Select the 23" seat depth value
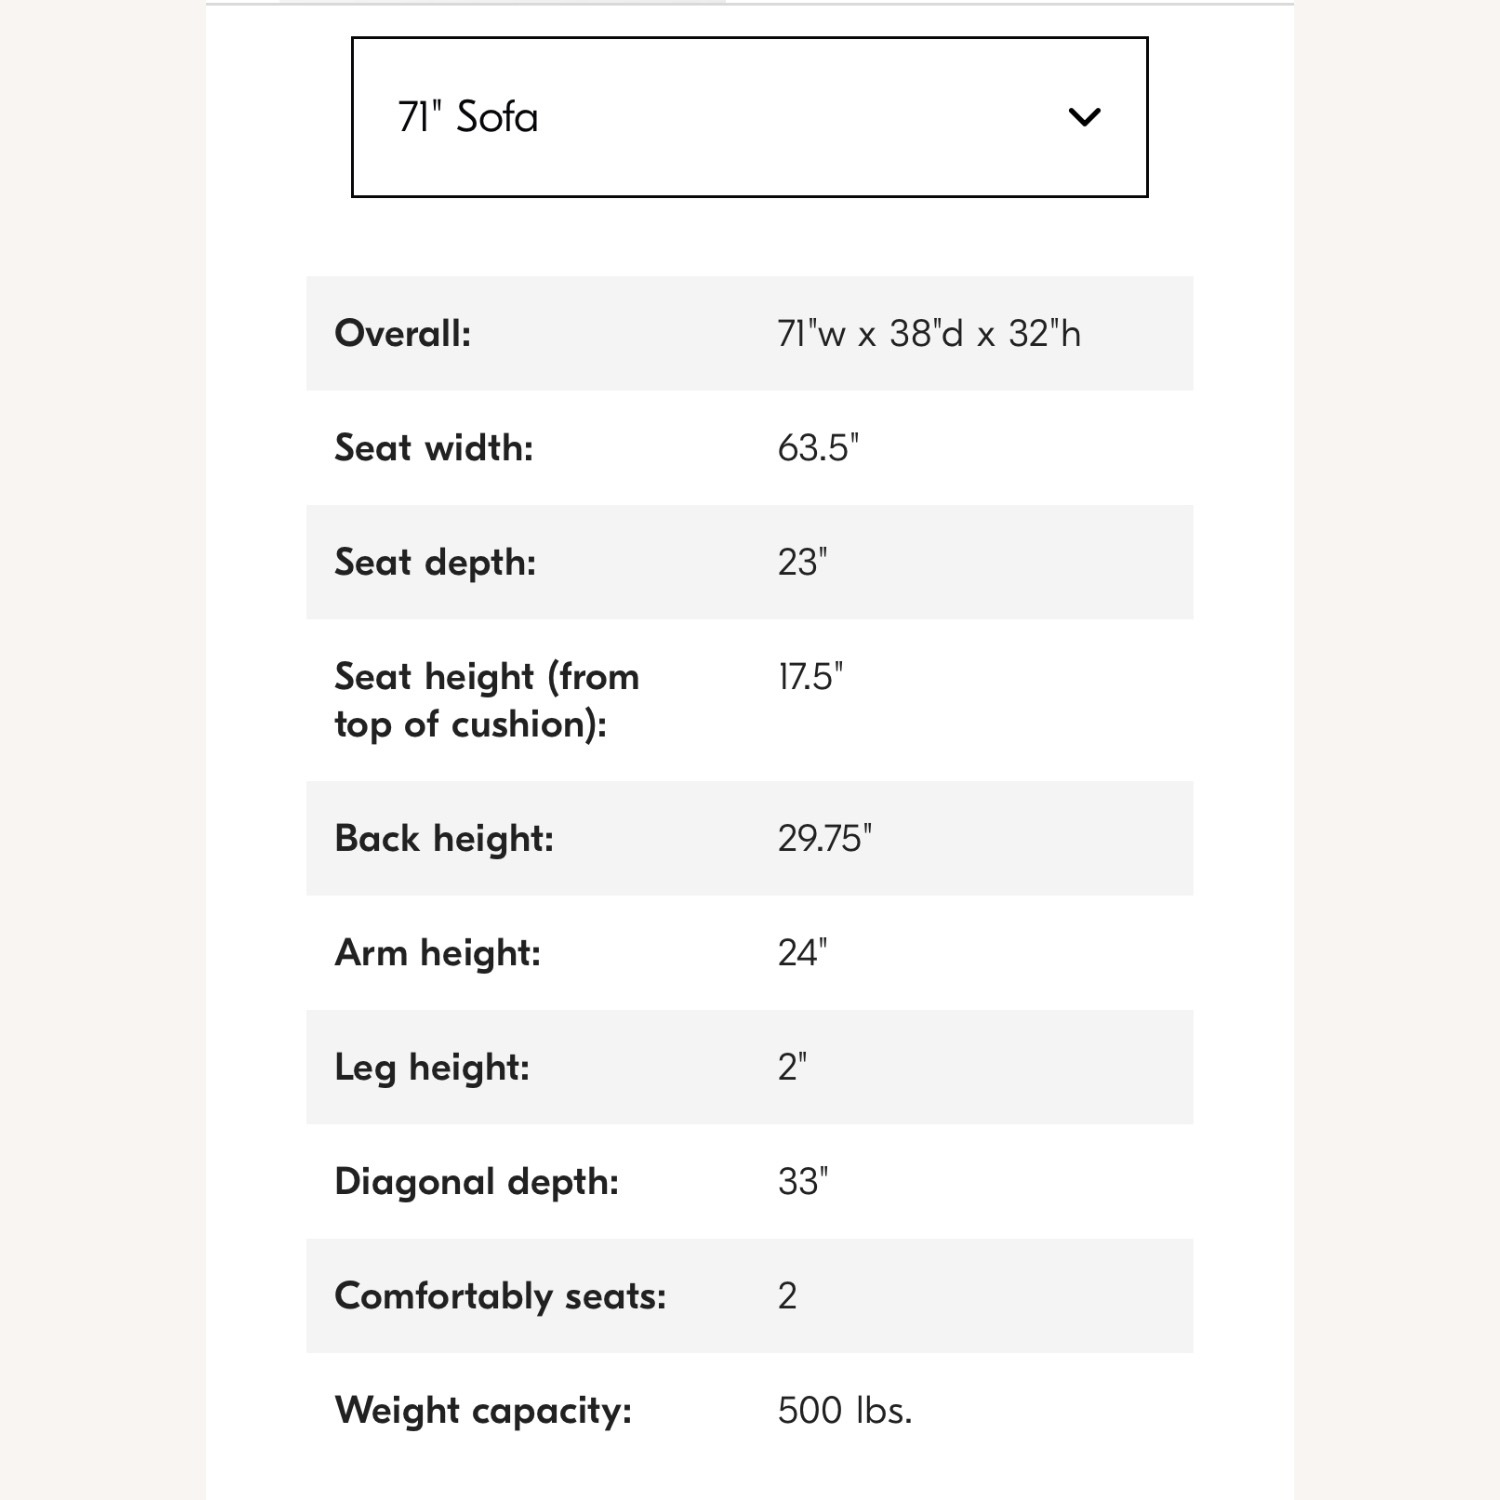Image resolution: width=1500 pixels, height=1500 pixels. 802,562
